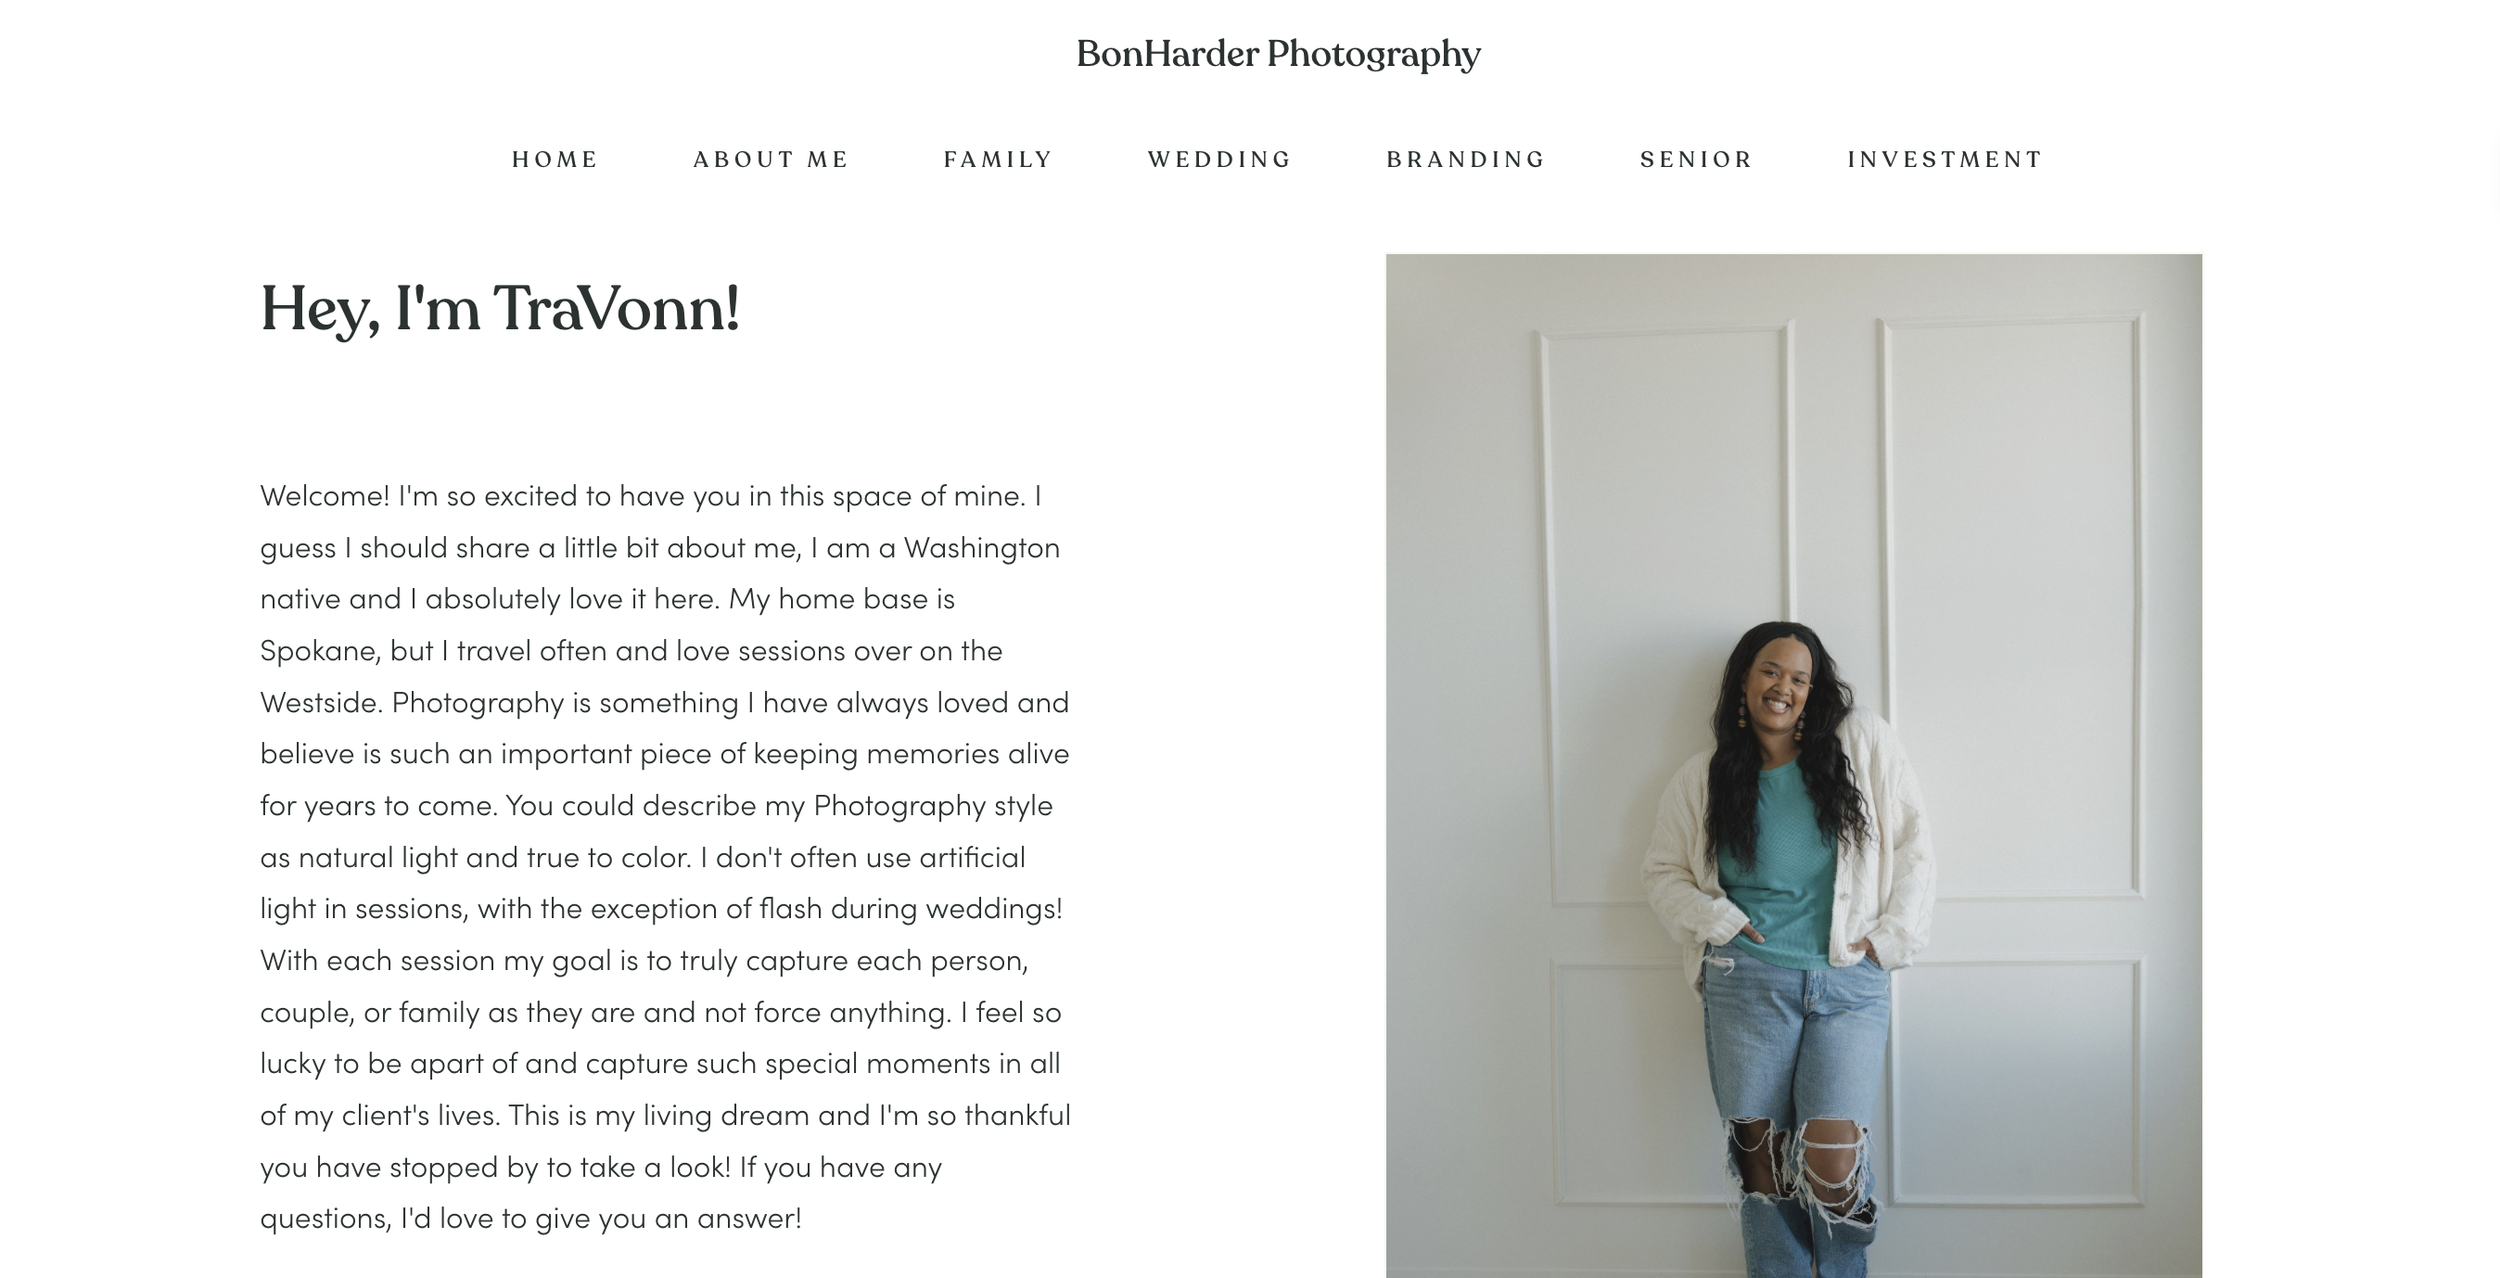Go to the HOME page
Screen dimensions: 2500x1278
(x=555, y=159)
